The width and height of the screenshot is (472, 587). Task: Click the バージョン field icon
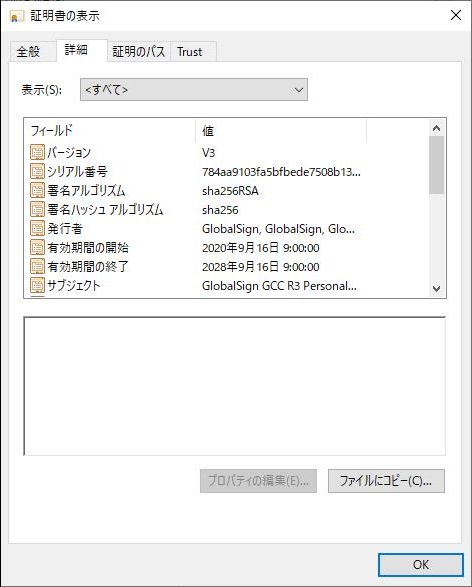[37, 152]
